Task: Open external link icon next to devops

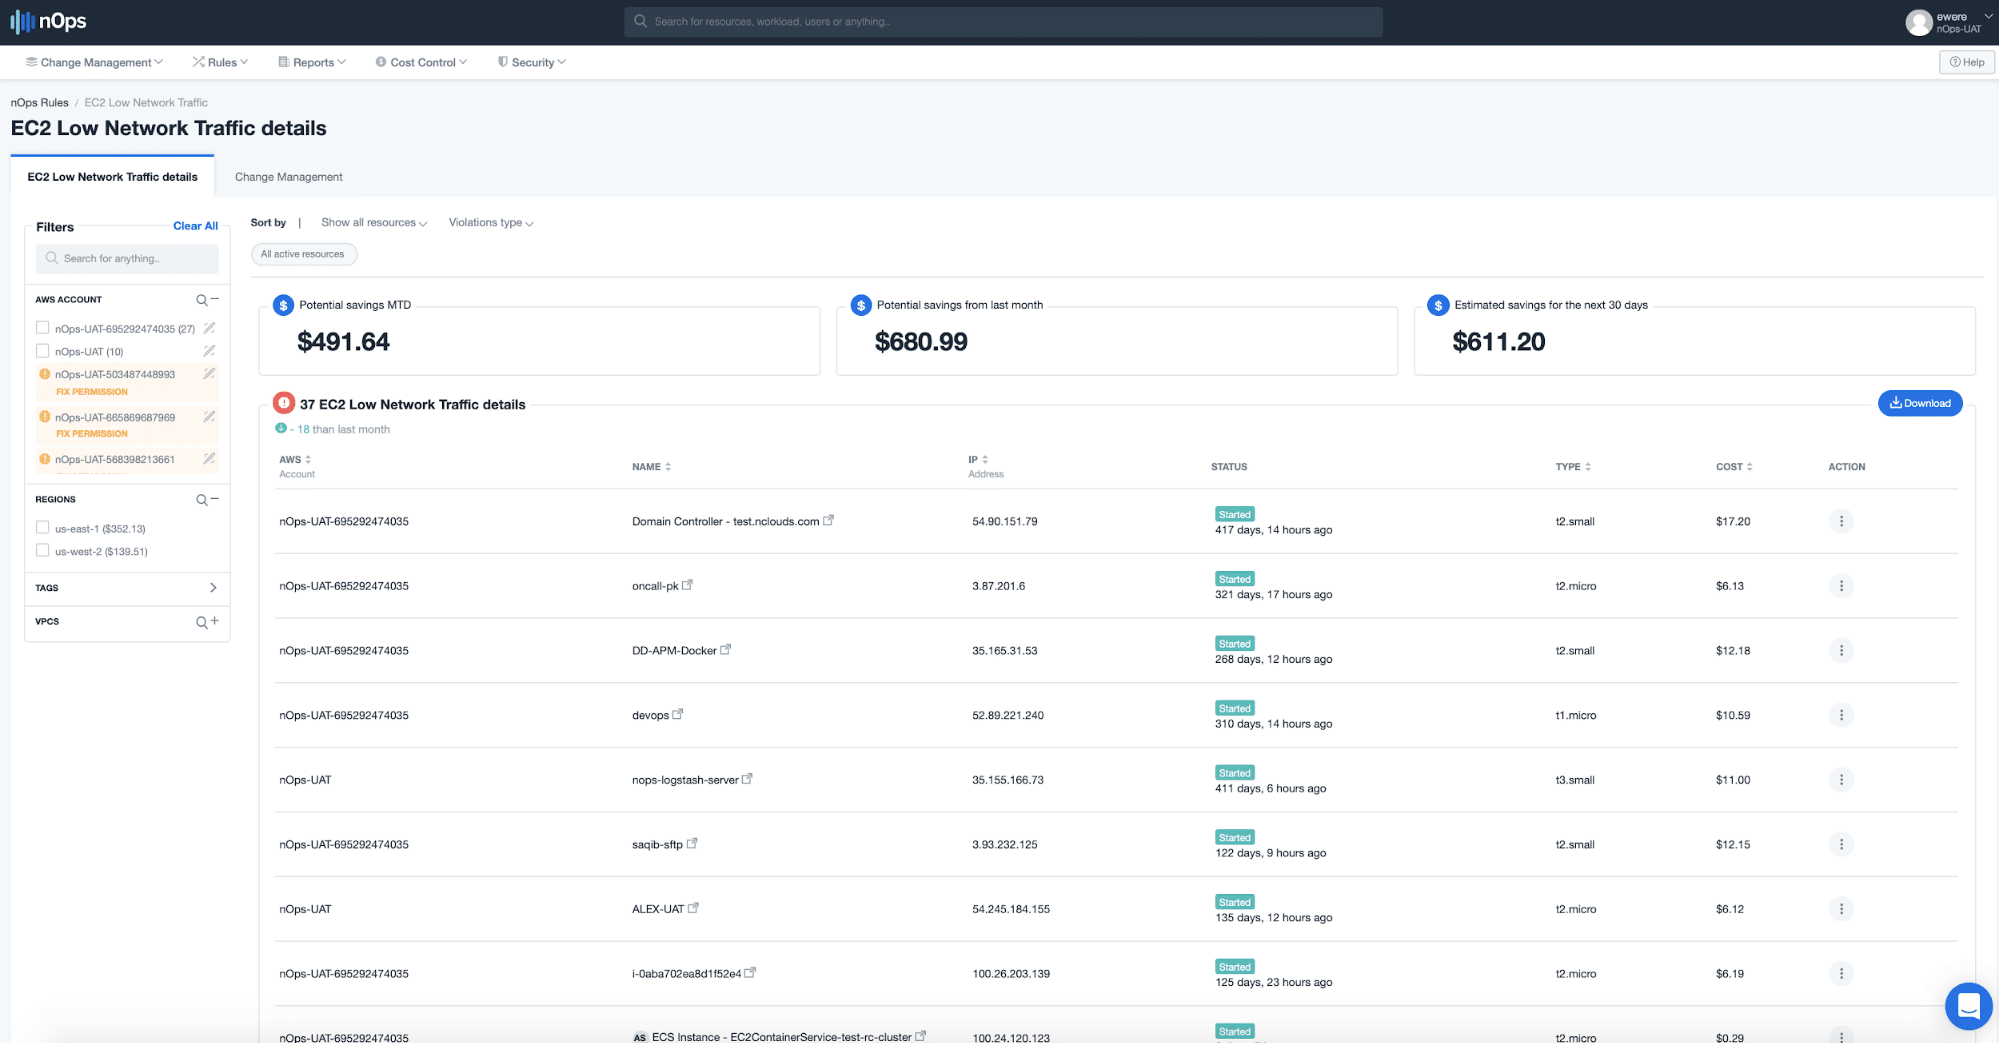Action: click(x=677, y=714)
